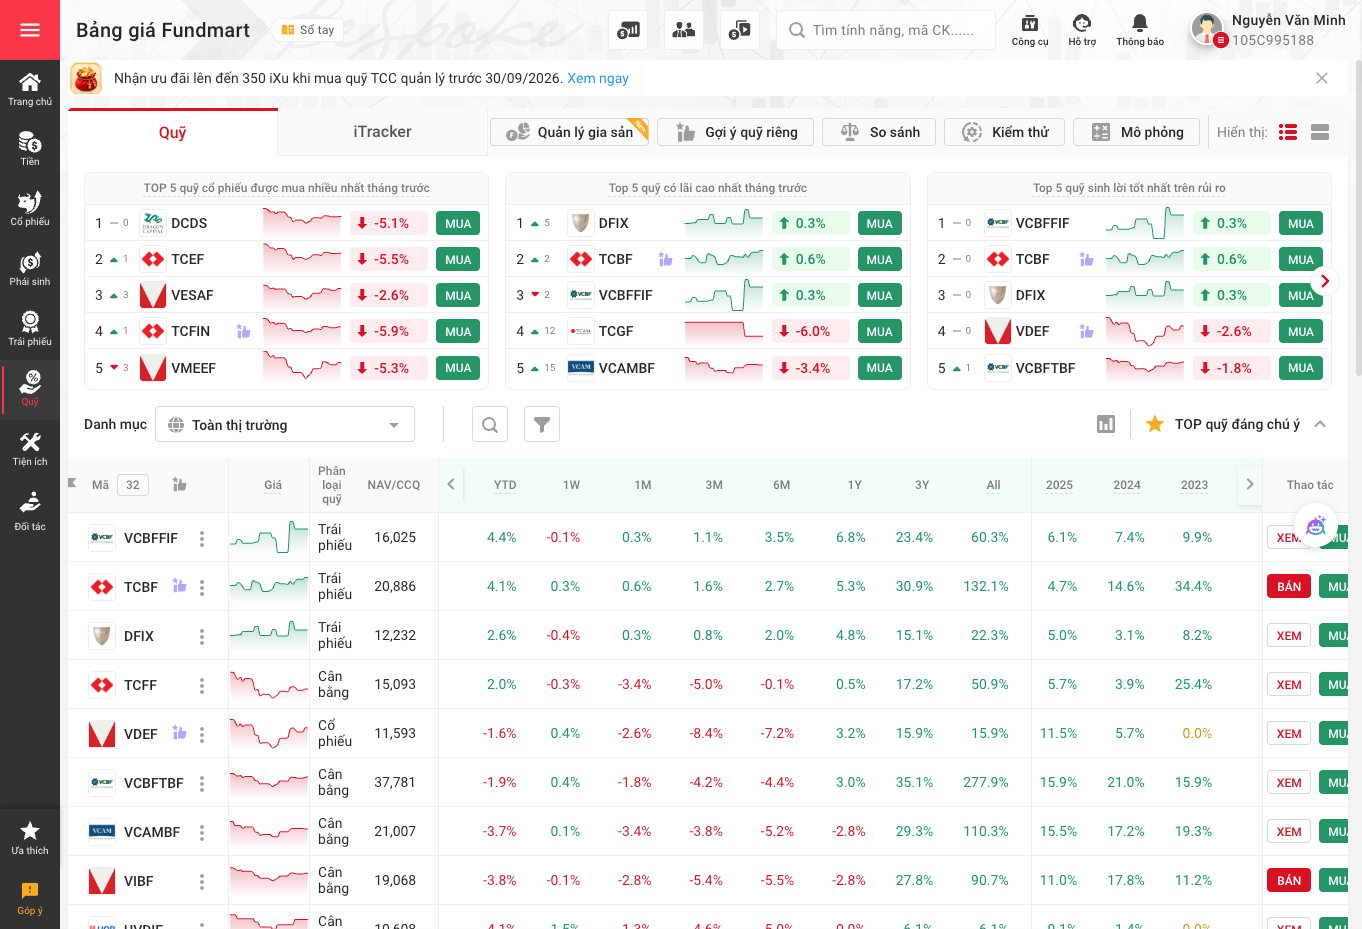Collapse table first column pin icon

pos(72,484)
